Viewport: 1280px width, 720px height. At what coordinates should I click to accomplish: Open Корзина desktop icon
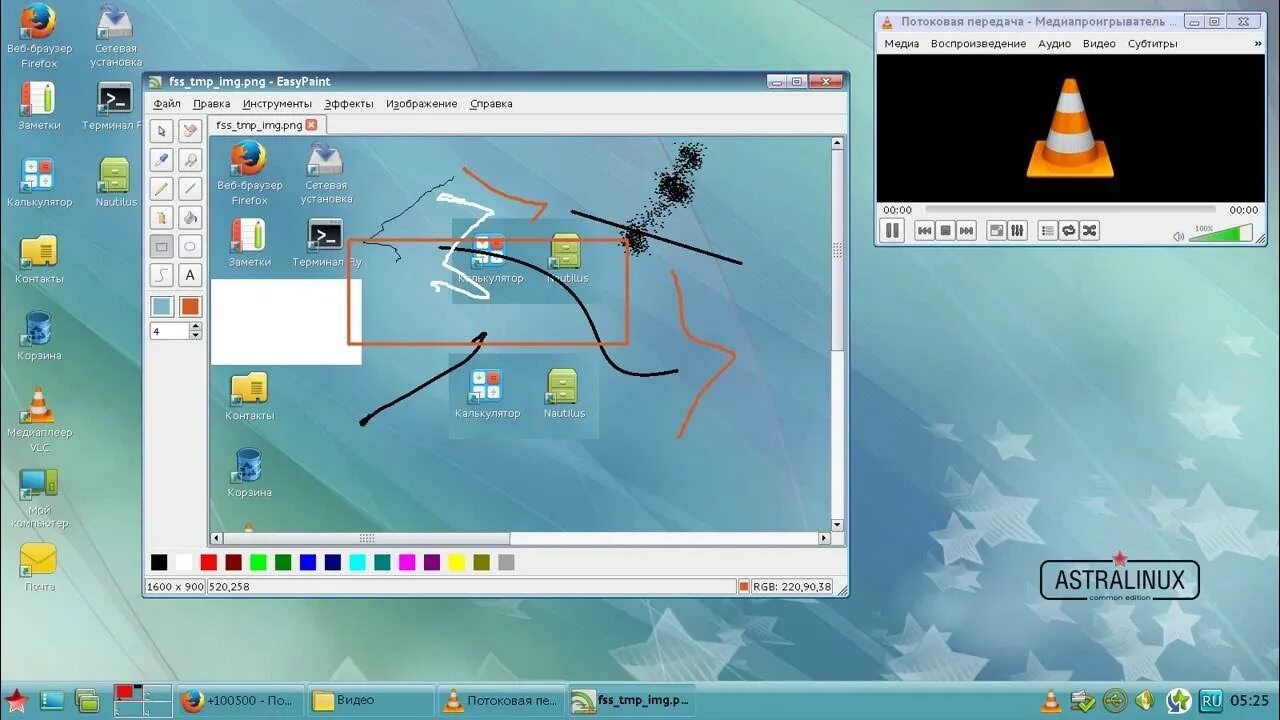pos(38,336)
